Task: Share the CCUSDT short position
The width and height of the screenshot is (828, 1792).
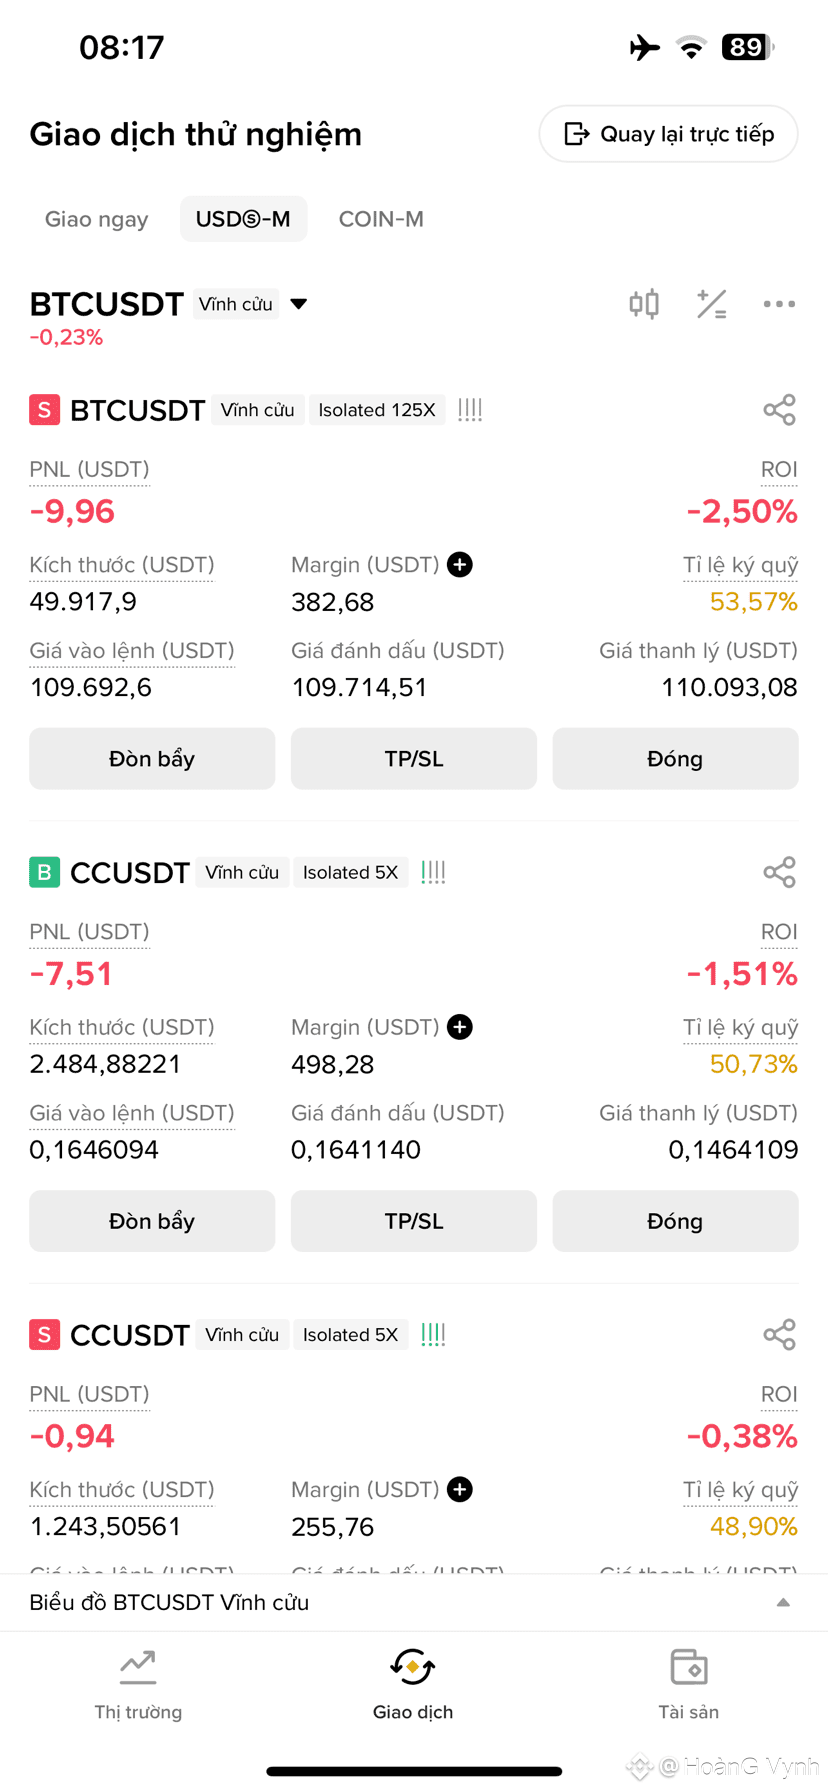Action: 779,1334
